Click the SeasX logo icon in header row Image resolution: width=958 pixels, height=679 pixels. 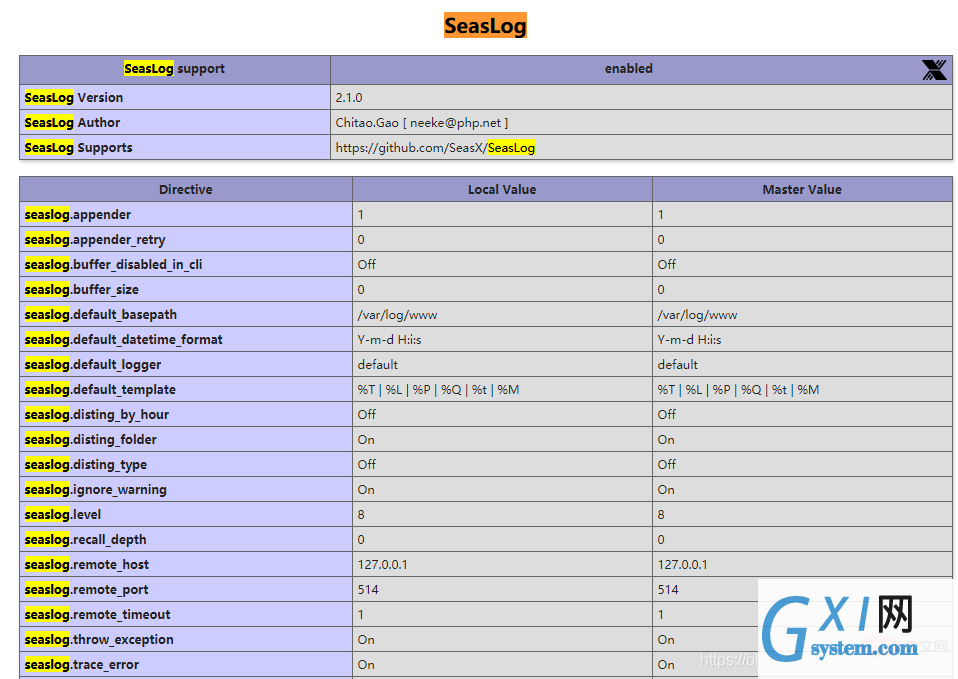[934, 70]
